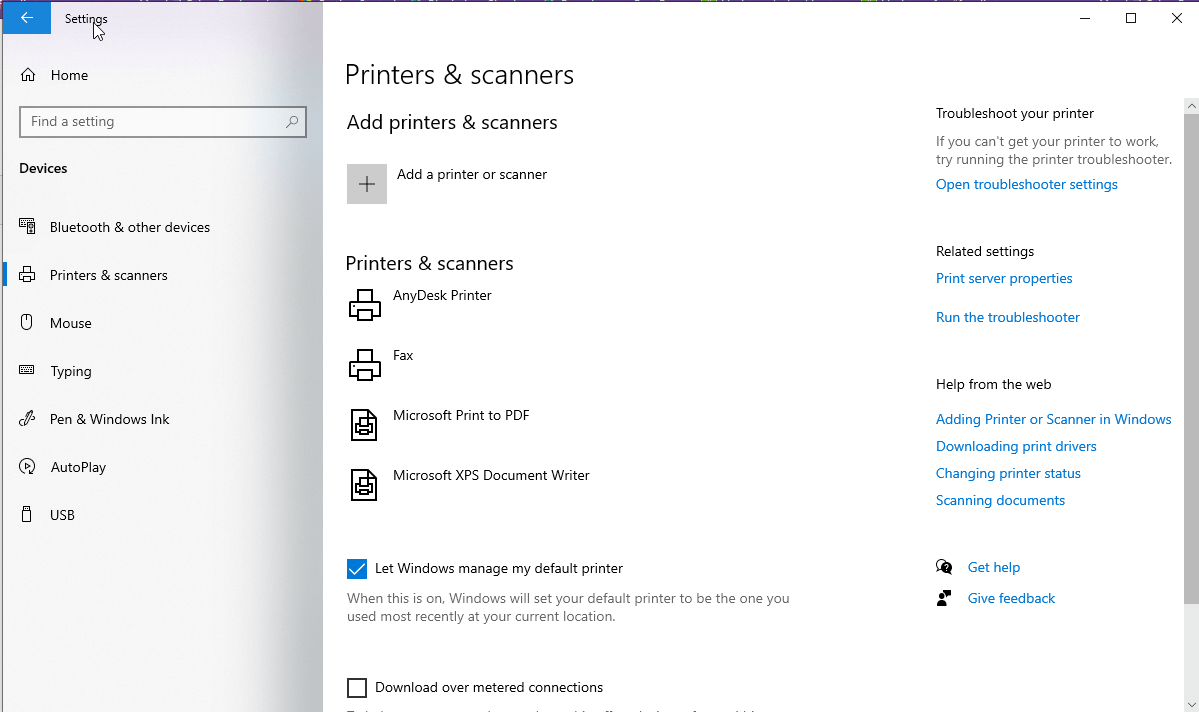
Task: Open the Typing settings page
Action: point(70,371)
